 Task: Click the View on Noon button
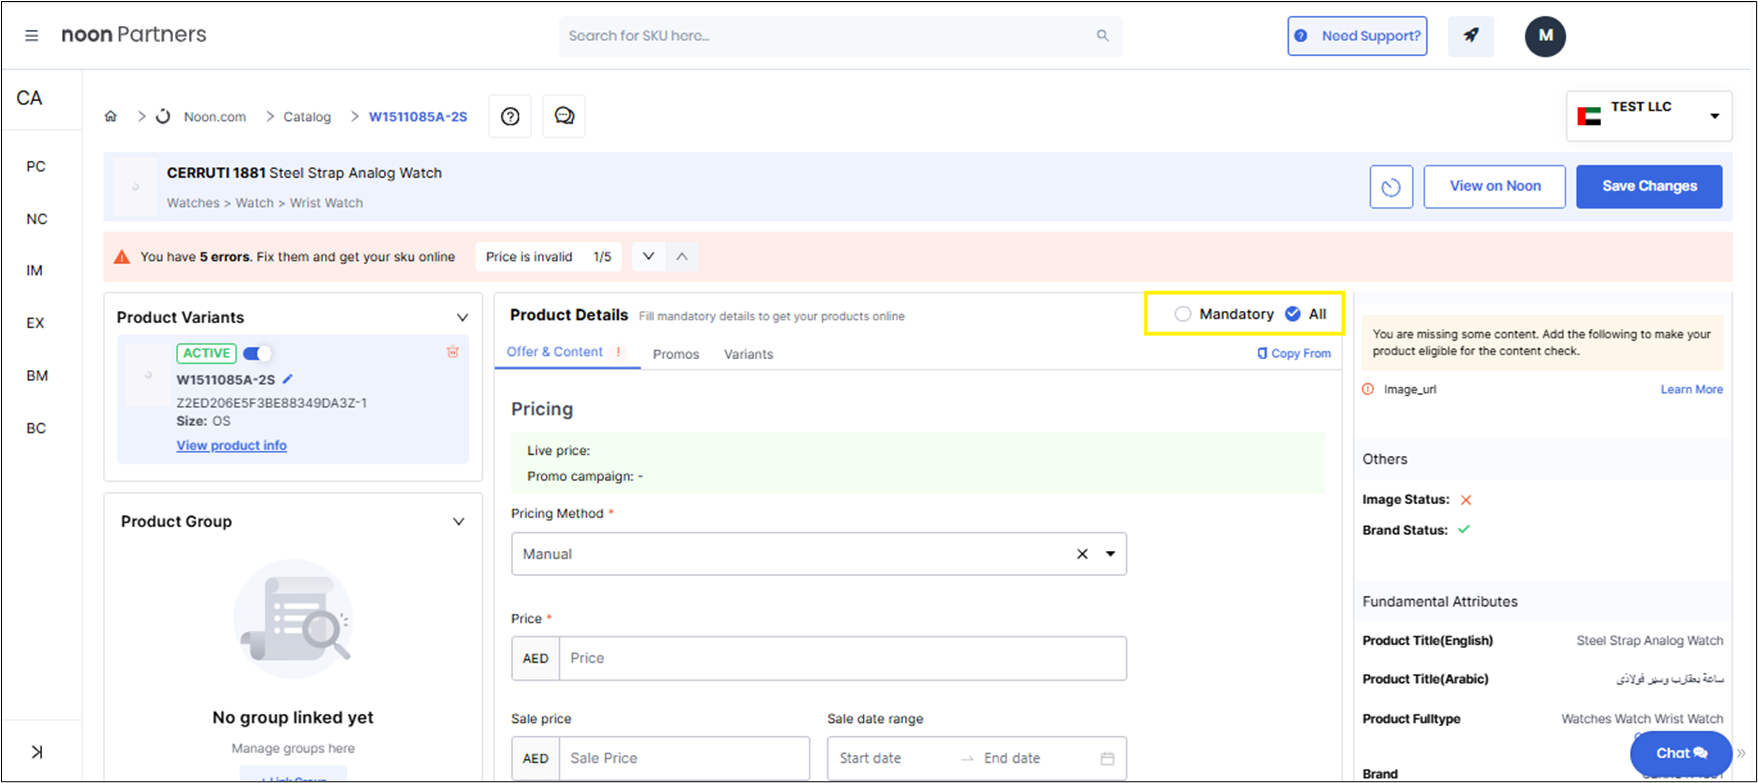1495,187
